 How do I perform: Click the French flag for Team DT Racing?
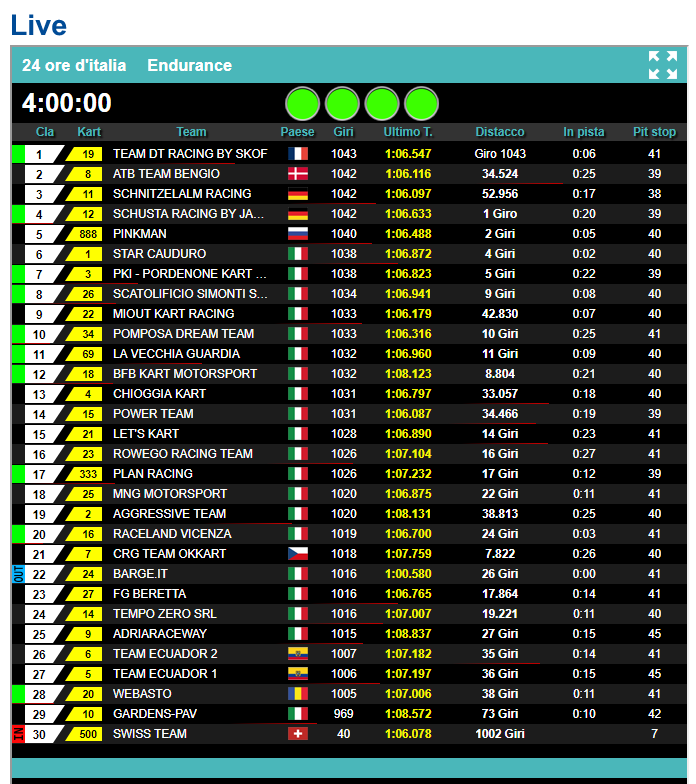pyautogui.click(x=298, y=154)
